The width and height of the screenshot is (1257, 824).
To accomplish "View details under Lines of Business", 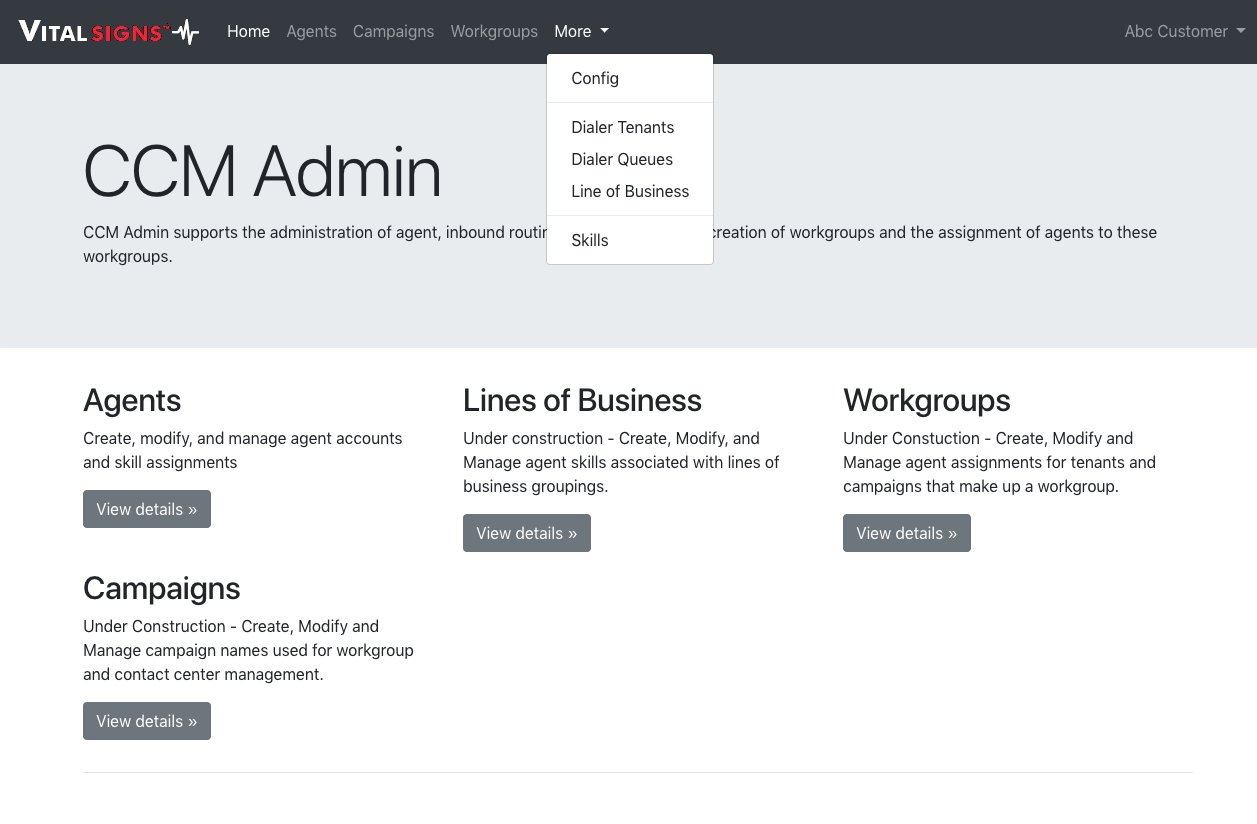I will coord(527,533).
